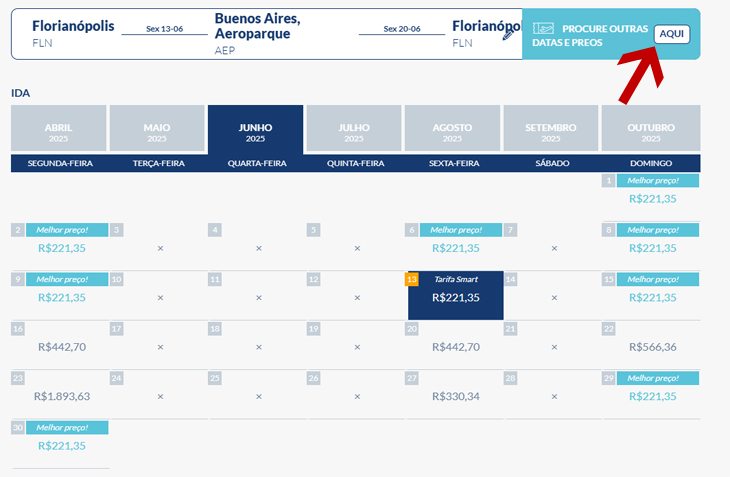
Task: Click the Sex 20-06 return date
Action: click(x=402, y=29)
